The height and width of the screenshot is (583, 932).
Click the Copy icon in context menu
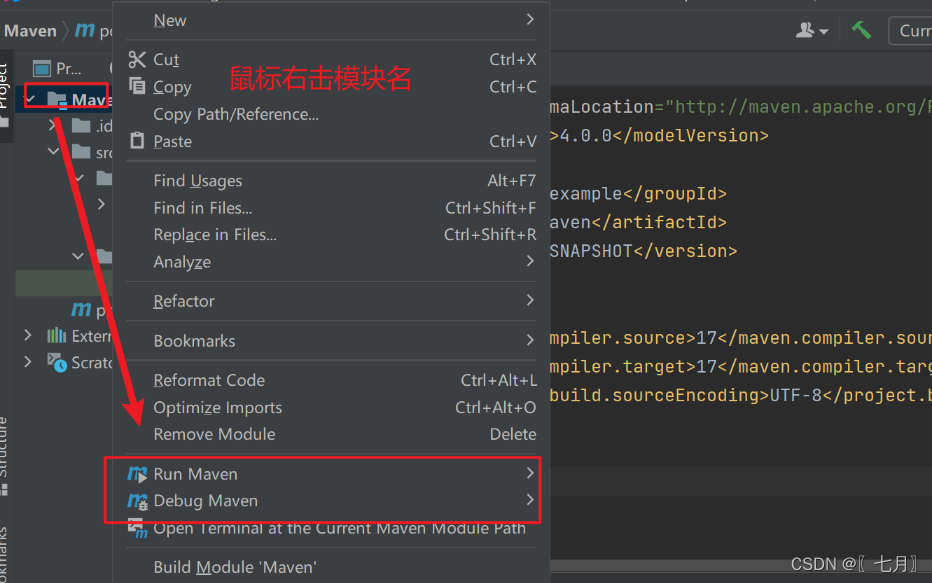[137, 86]
